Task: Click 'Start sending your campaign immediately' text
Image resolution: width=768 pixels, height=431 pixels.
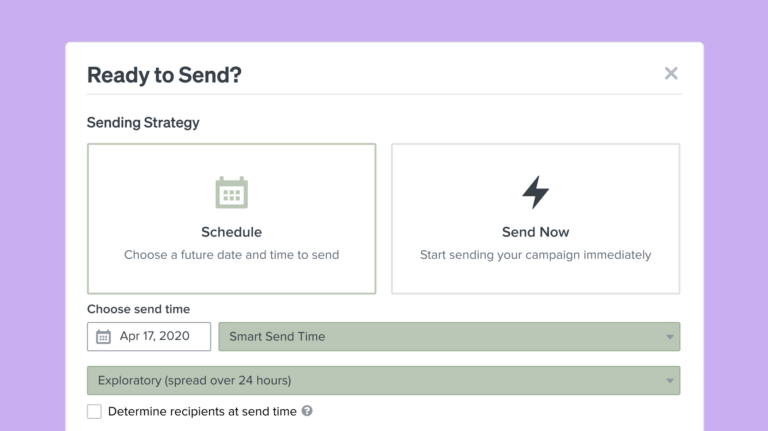Action: (x=535, y=255)
